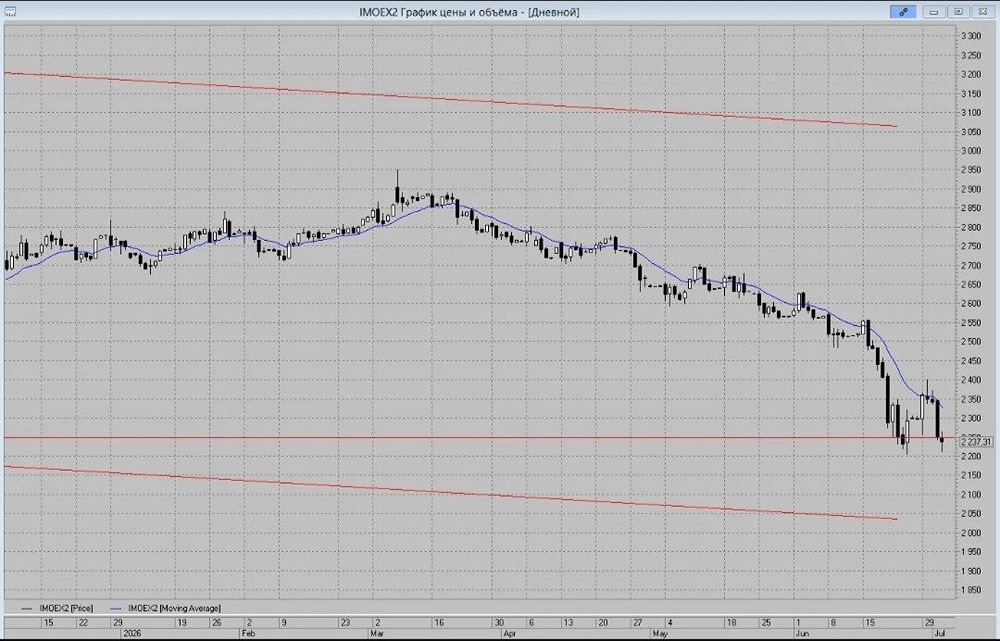This screenshot has height=641, width=1000.
Task: Select the lower red channel trendline
Action: [x=446, y=492]
